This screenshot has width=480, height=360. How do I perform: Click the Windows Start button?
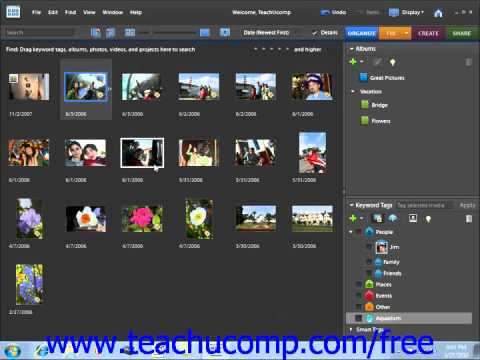coord(12,351)
